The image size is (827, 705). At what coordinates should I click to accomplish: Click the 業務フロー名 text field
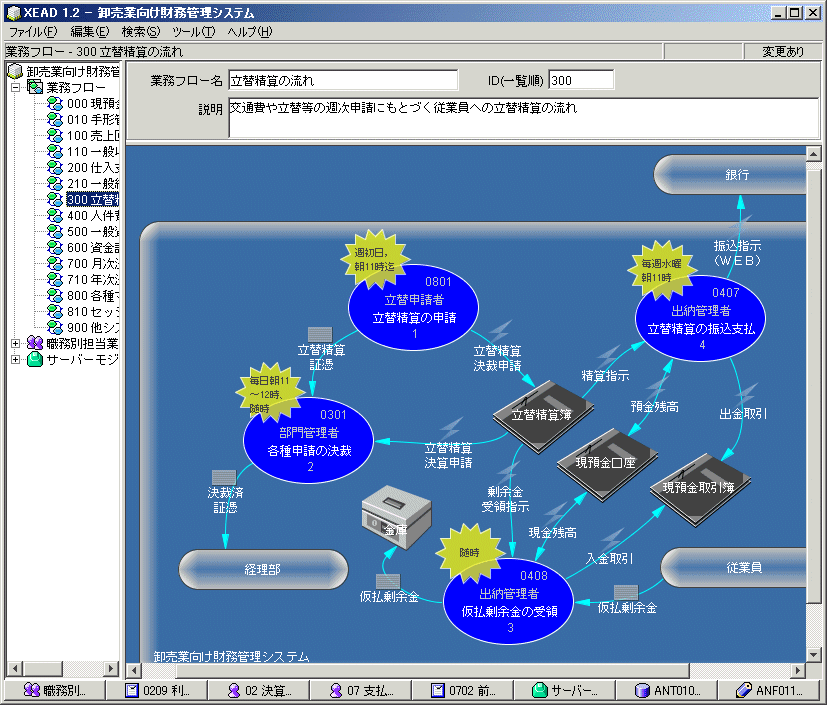click(341, 80)
